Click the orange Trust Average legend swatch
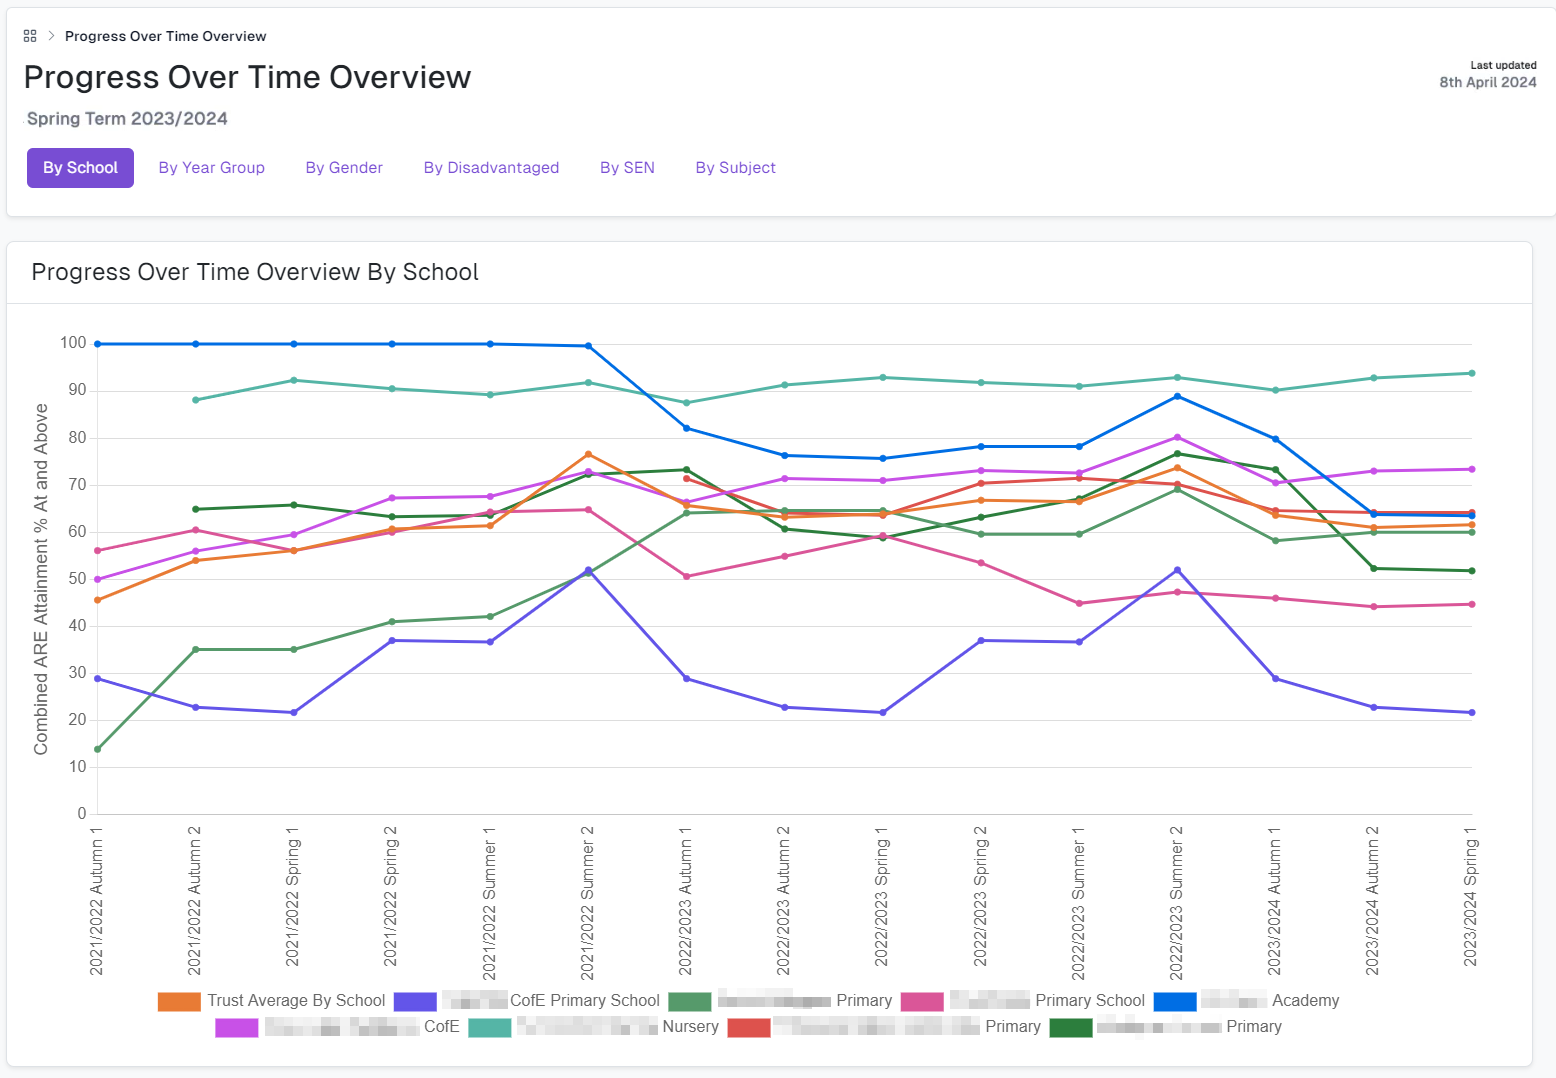Viewport: 1556px width, 1078px height. [x=179, y=1001]
